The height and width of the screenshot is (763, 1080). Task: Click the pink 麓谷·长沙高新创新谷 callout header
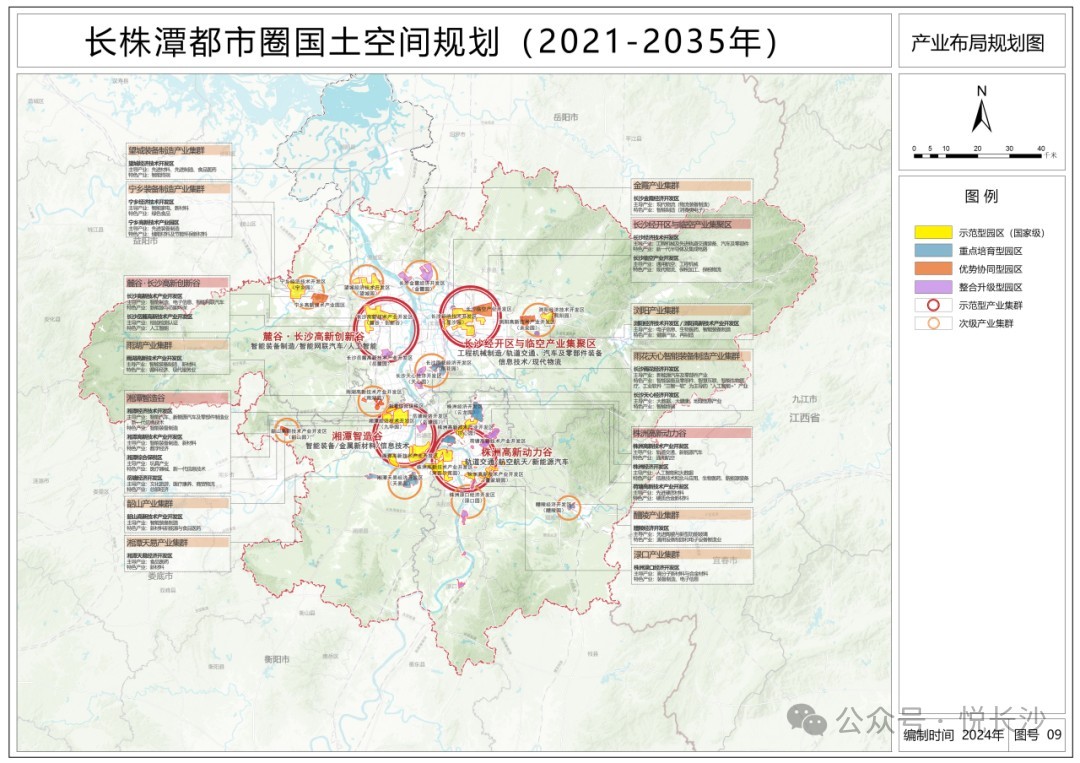click(177, 282)
